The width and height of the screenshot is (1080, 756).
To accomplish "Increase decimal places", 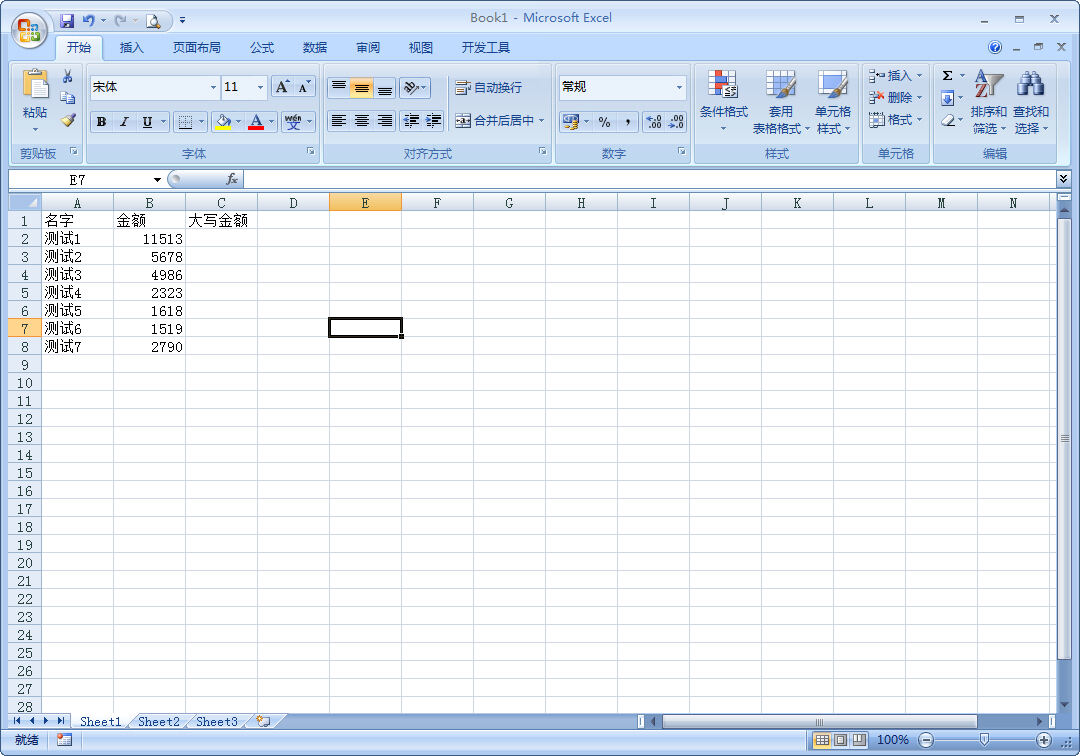I will 654,122.
